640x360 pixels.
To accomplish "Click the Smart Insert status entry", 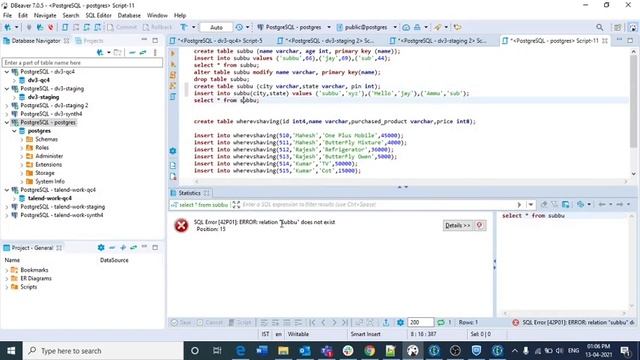I will (x=365, y=334).
